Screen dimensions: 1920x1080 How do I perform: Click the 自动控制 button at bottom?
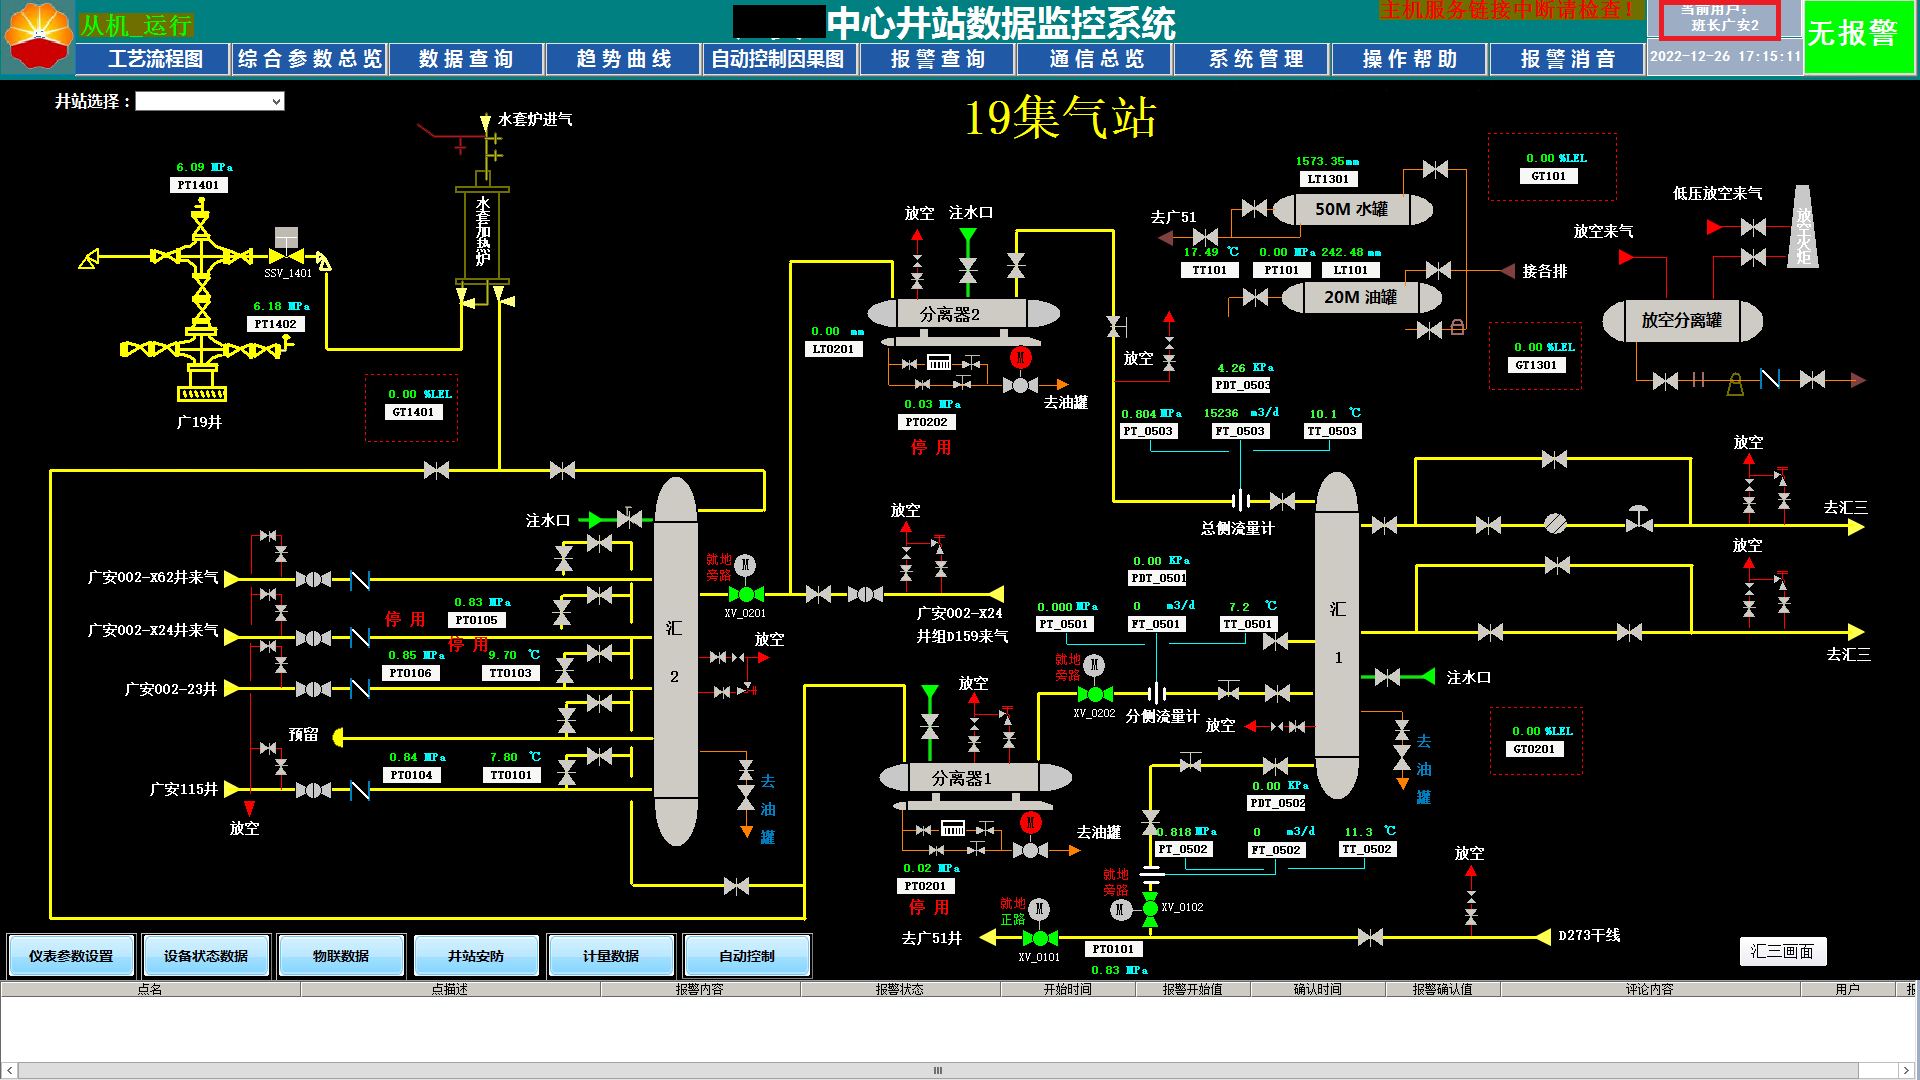click(746, 956)
